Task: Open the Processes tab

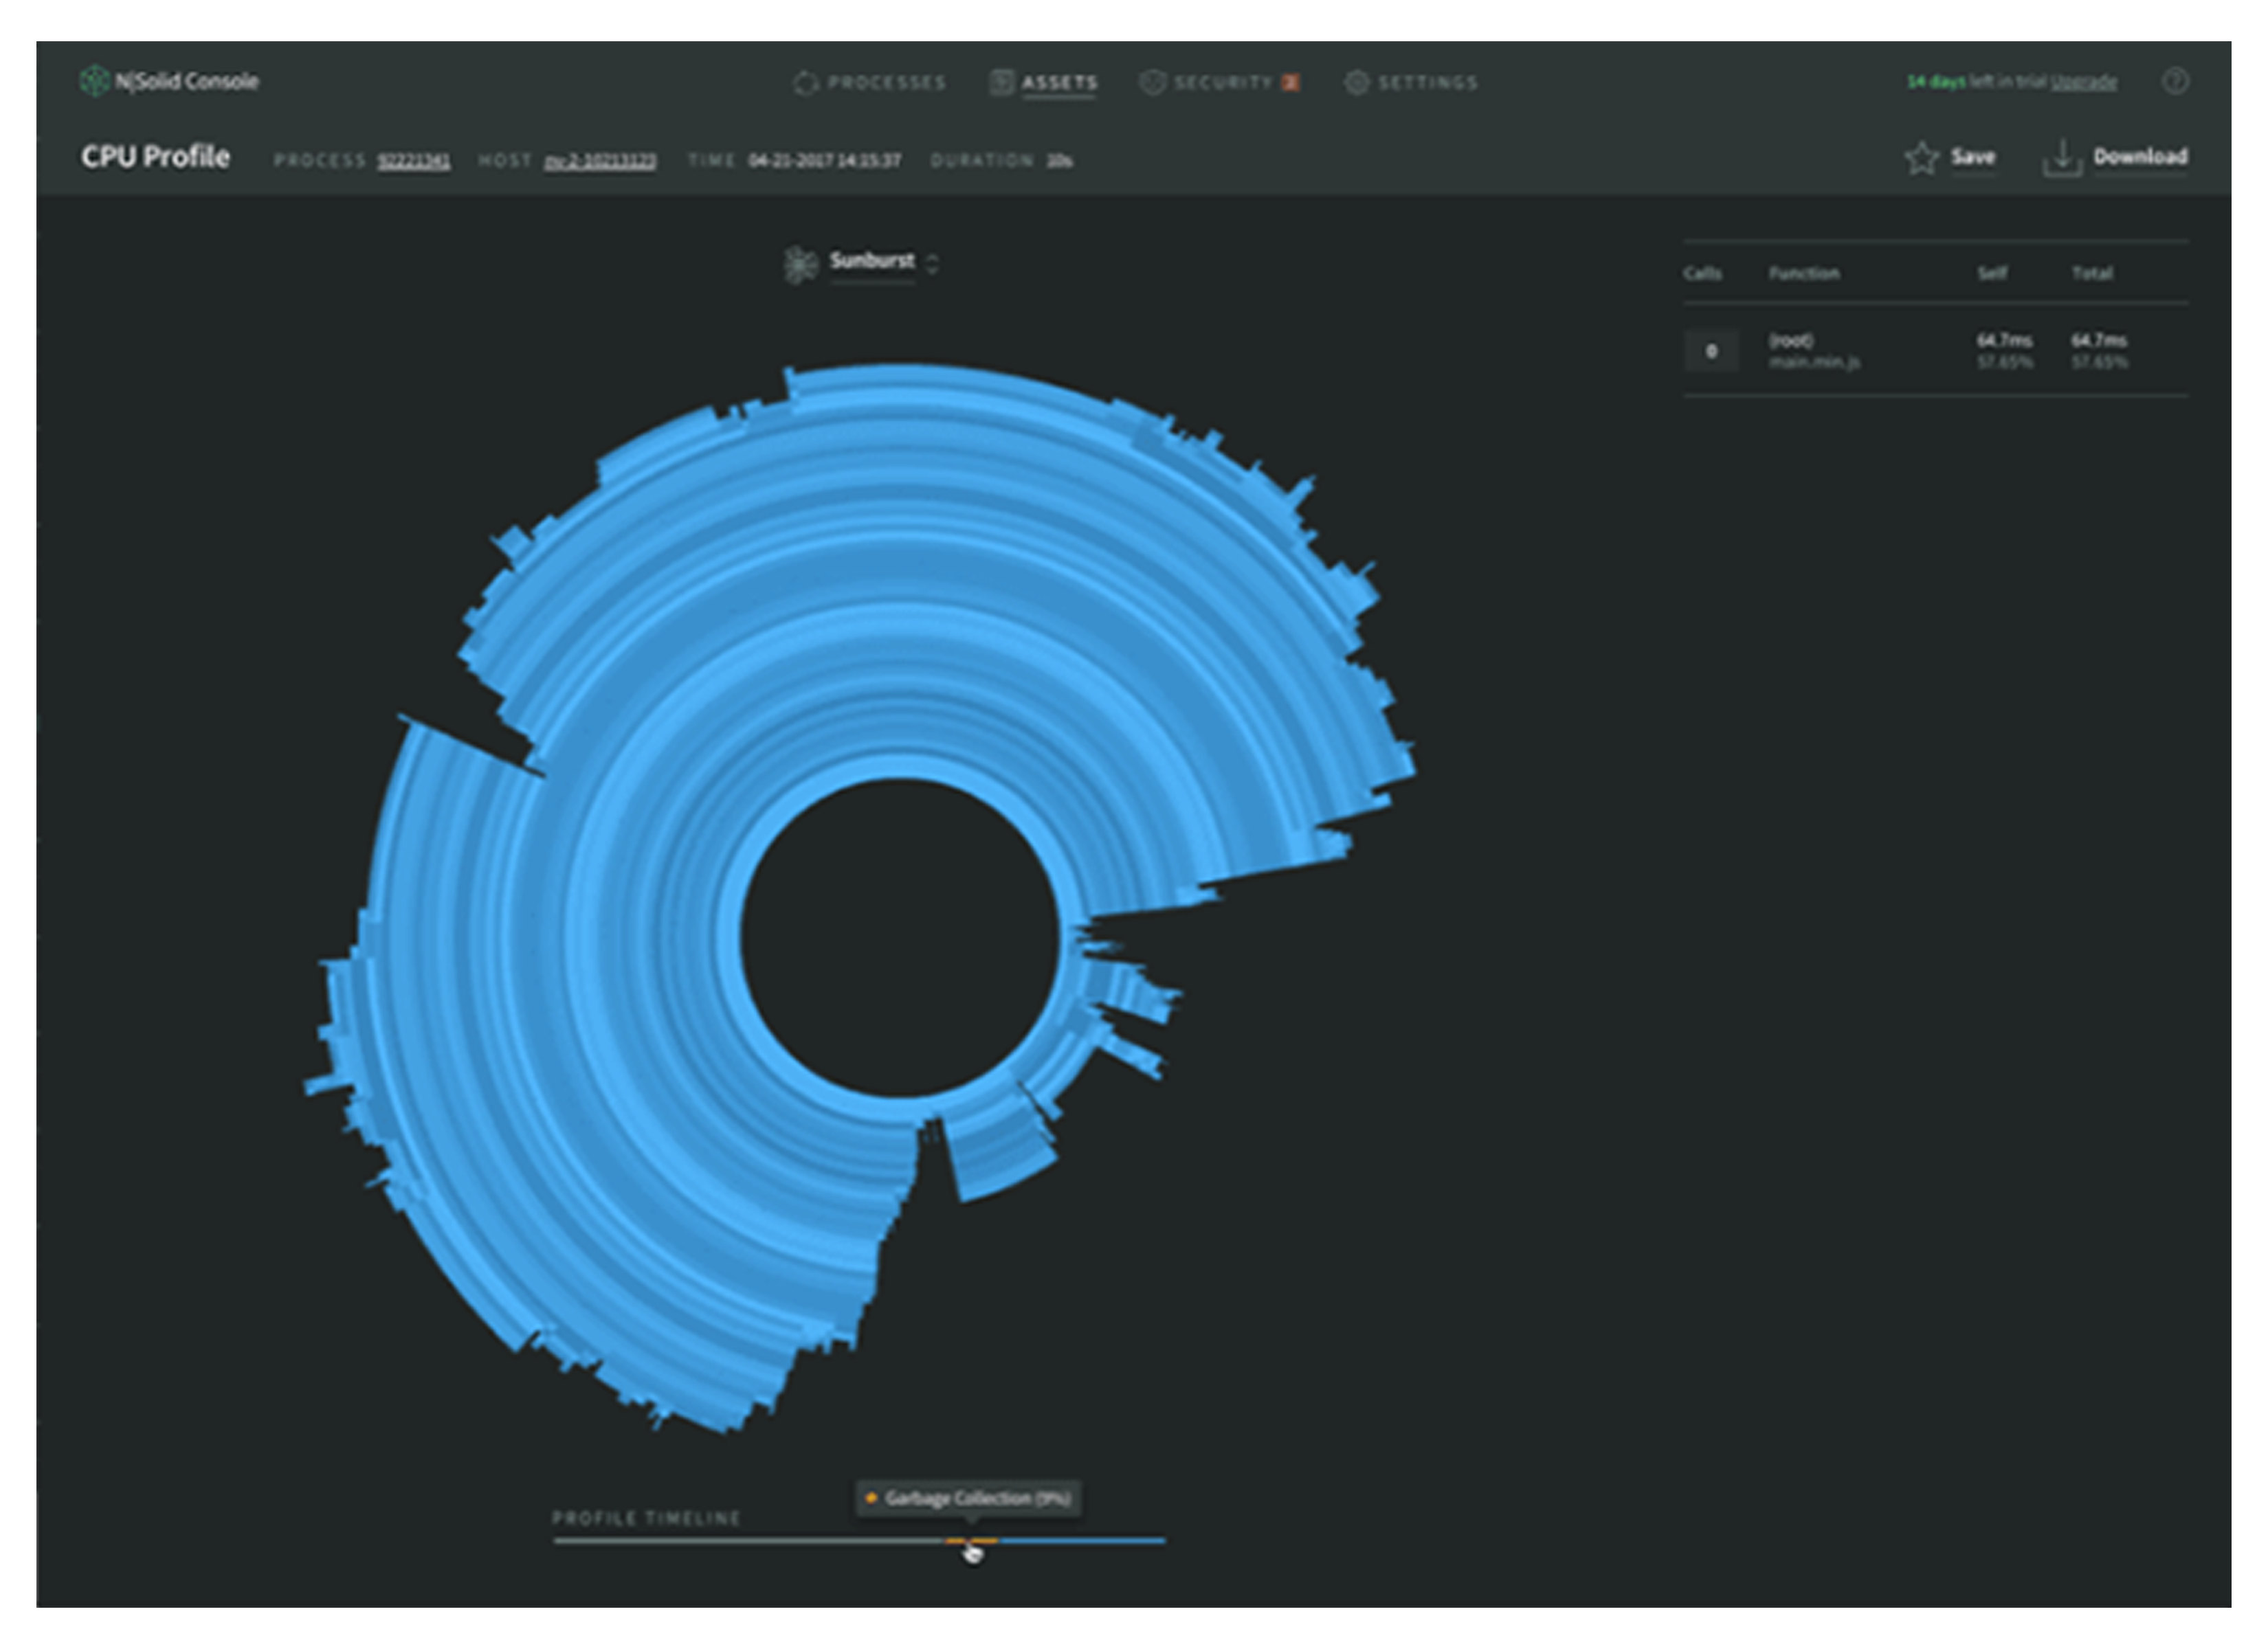Action: point(886,83)
